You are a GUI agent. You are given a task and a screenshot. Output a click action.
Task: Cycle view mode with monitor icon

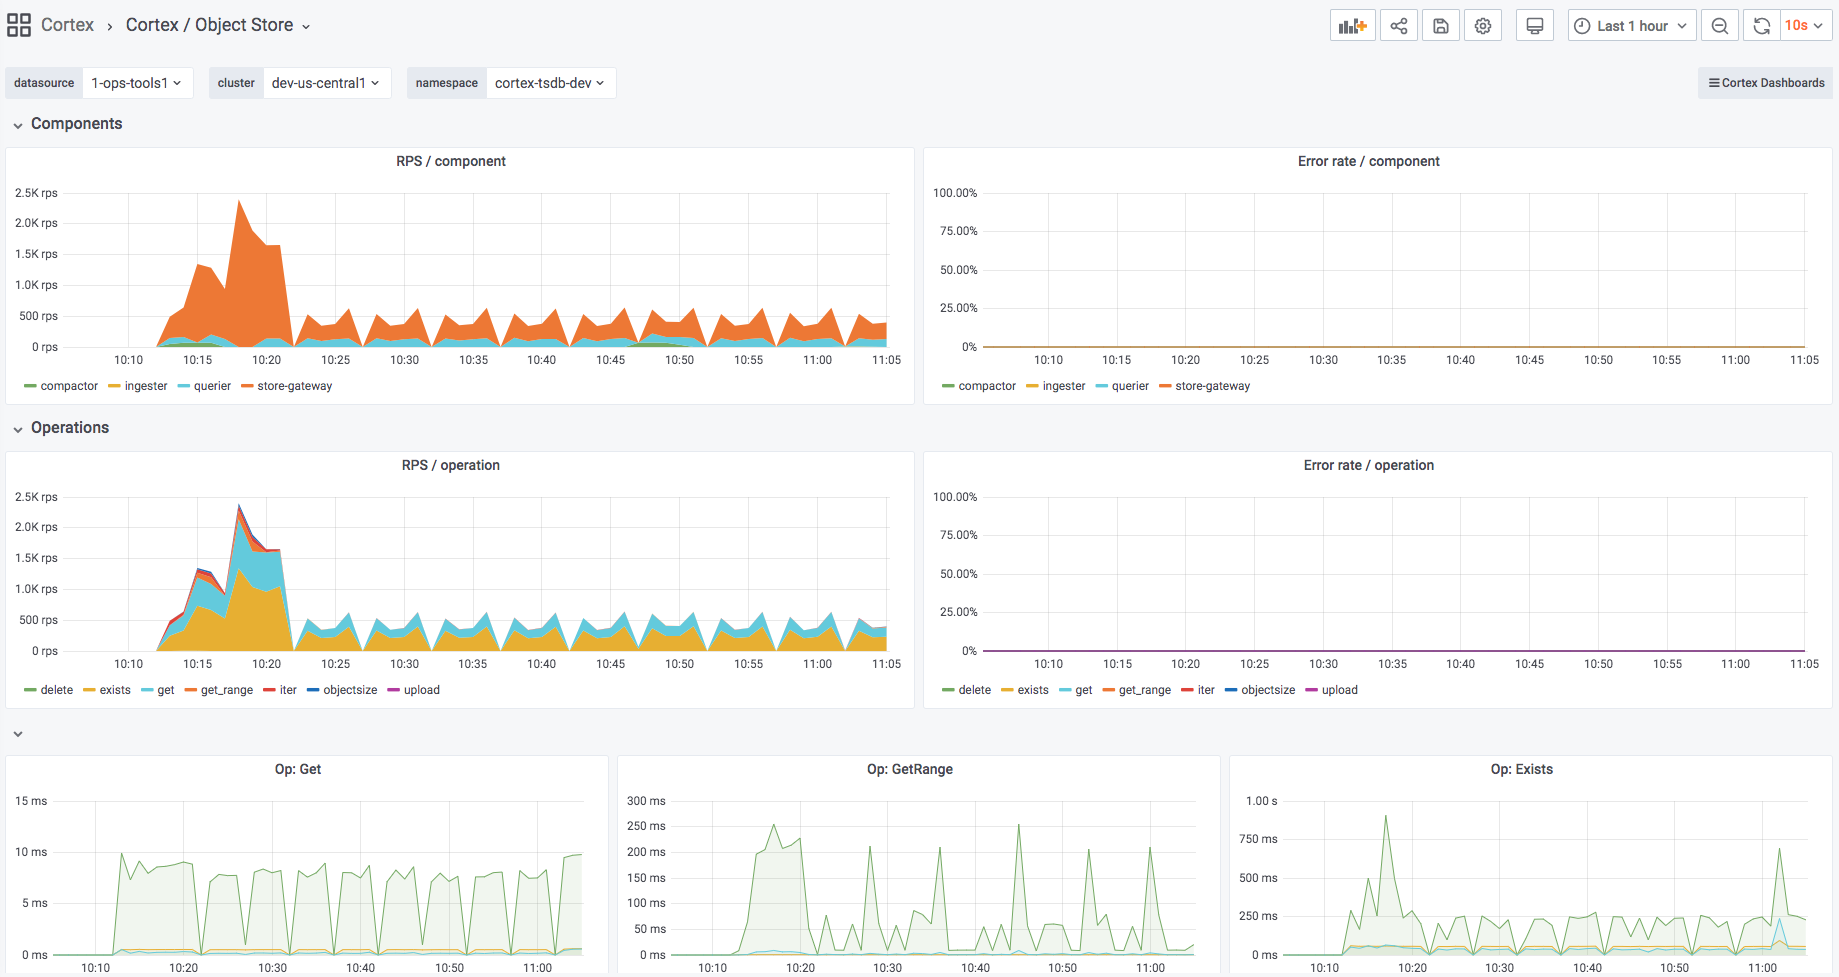tap(1535, 26)
